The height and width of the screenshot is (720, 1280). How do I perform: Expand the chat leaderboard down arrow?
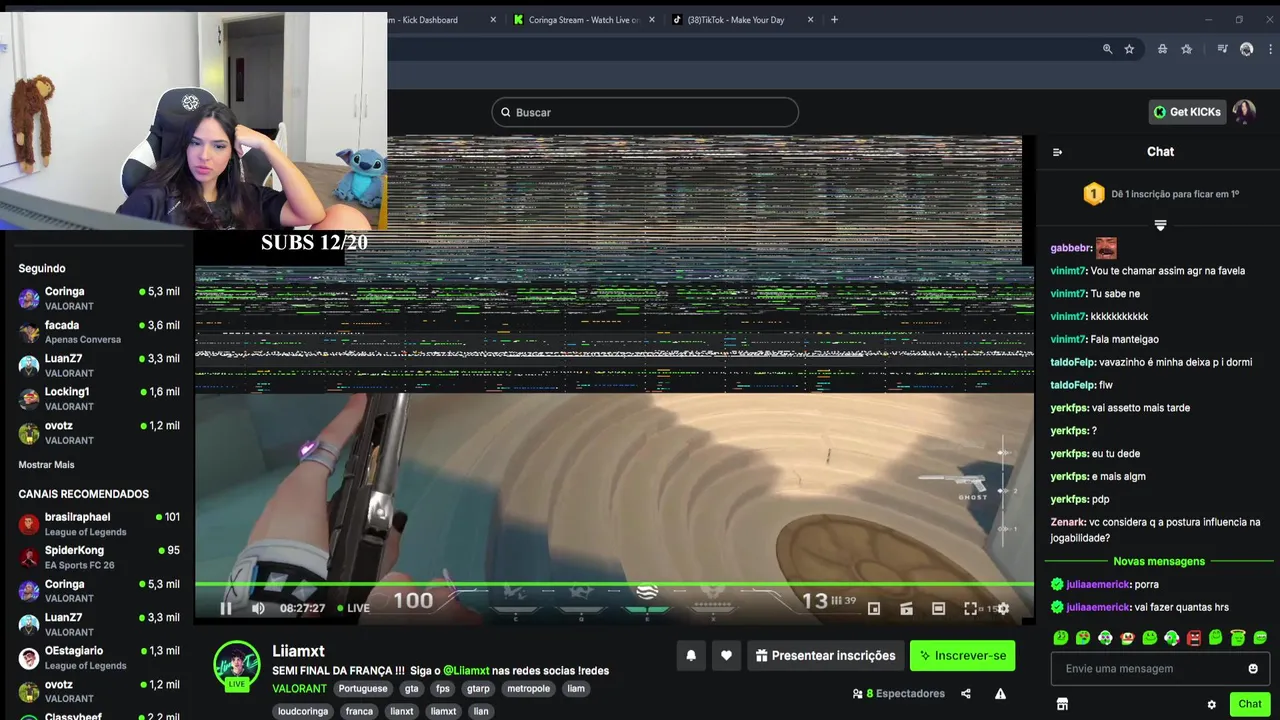coord(1160,225)
